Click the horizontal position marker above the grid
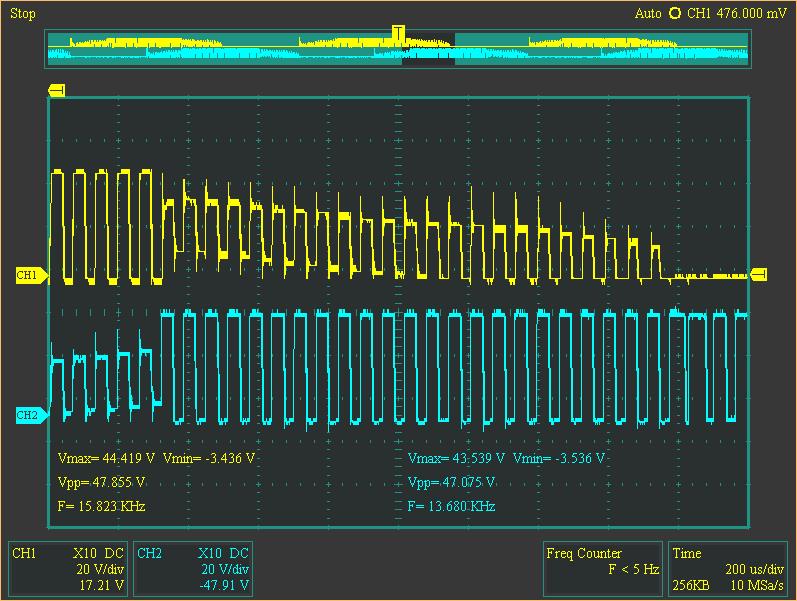The width and height of the screenshot is (797, 601). coord(56,91)
